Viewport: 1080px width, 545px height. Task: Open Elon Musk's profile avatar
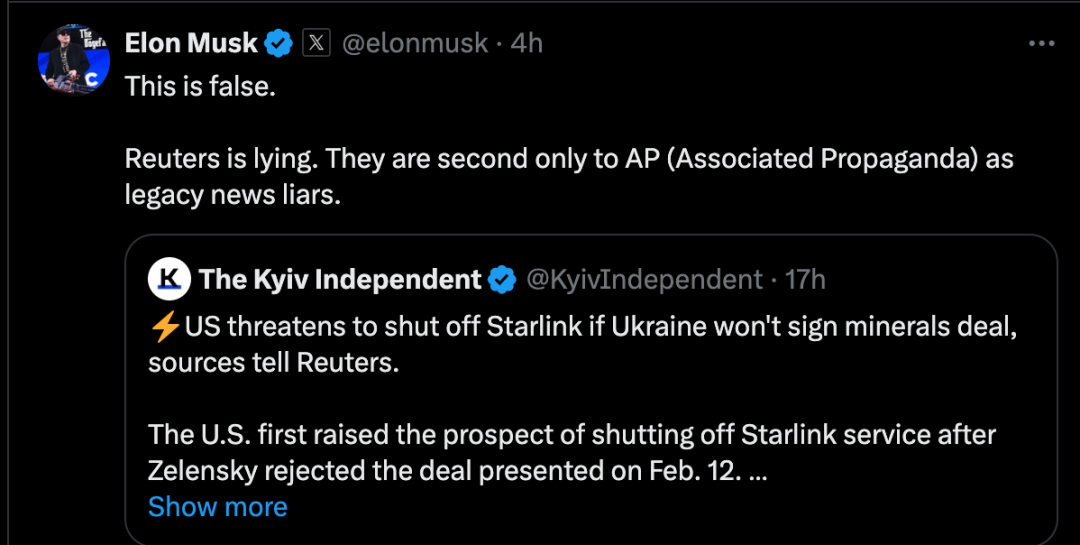(x=73, y=59)
